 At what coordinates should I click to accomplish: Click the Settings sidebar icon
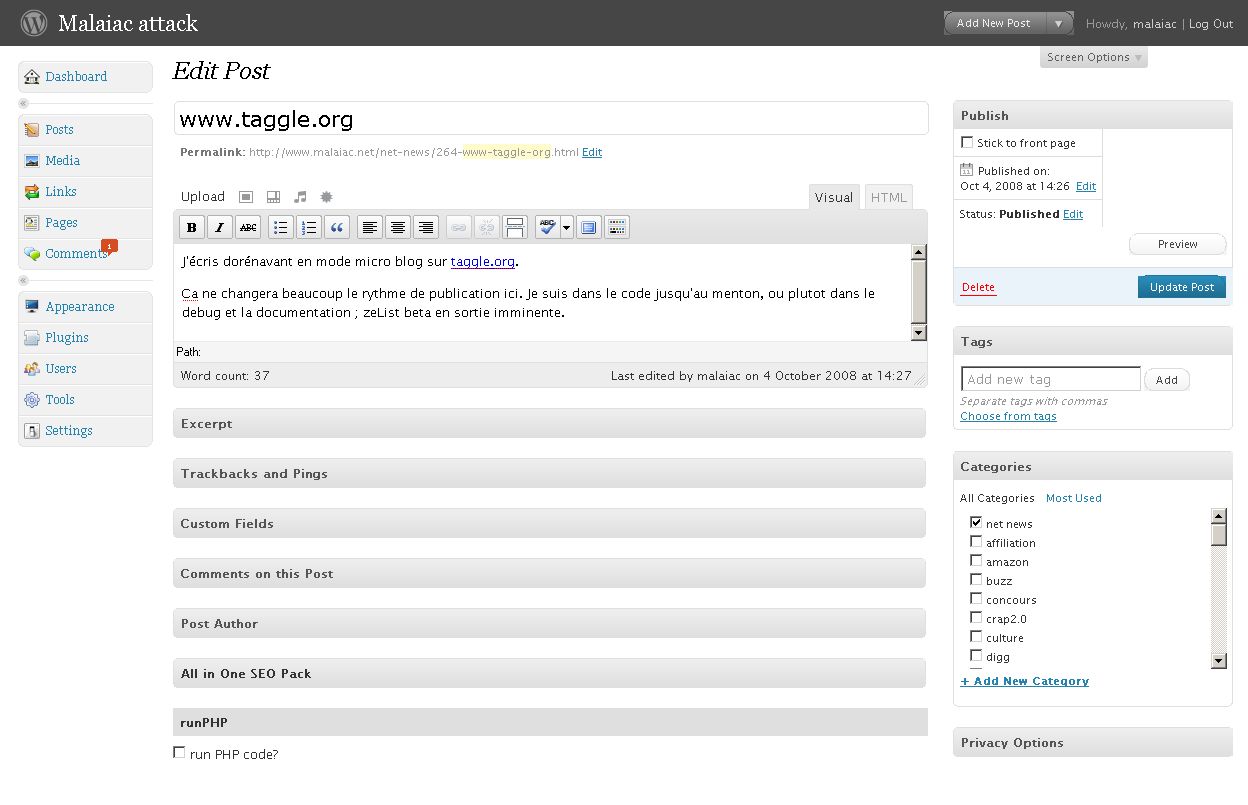pos(32,431)
